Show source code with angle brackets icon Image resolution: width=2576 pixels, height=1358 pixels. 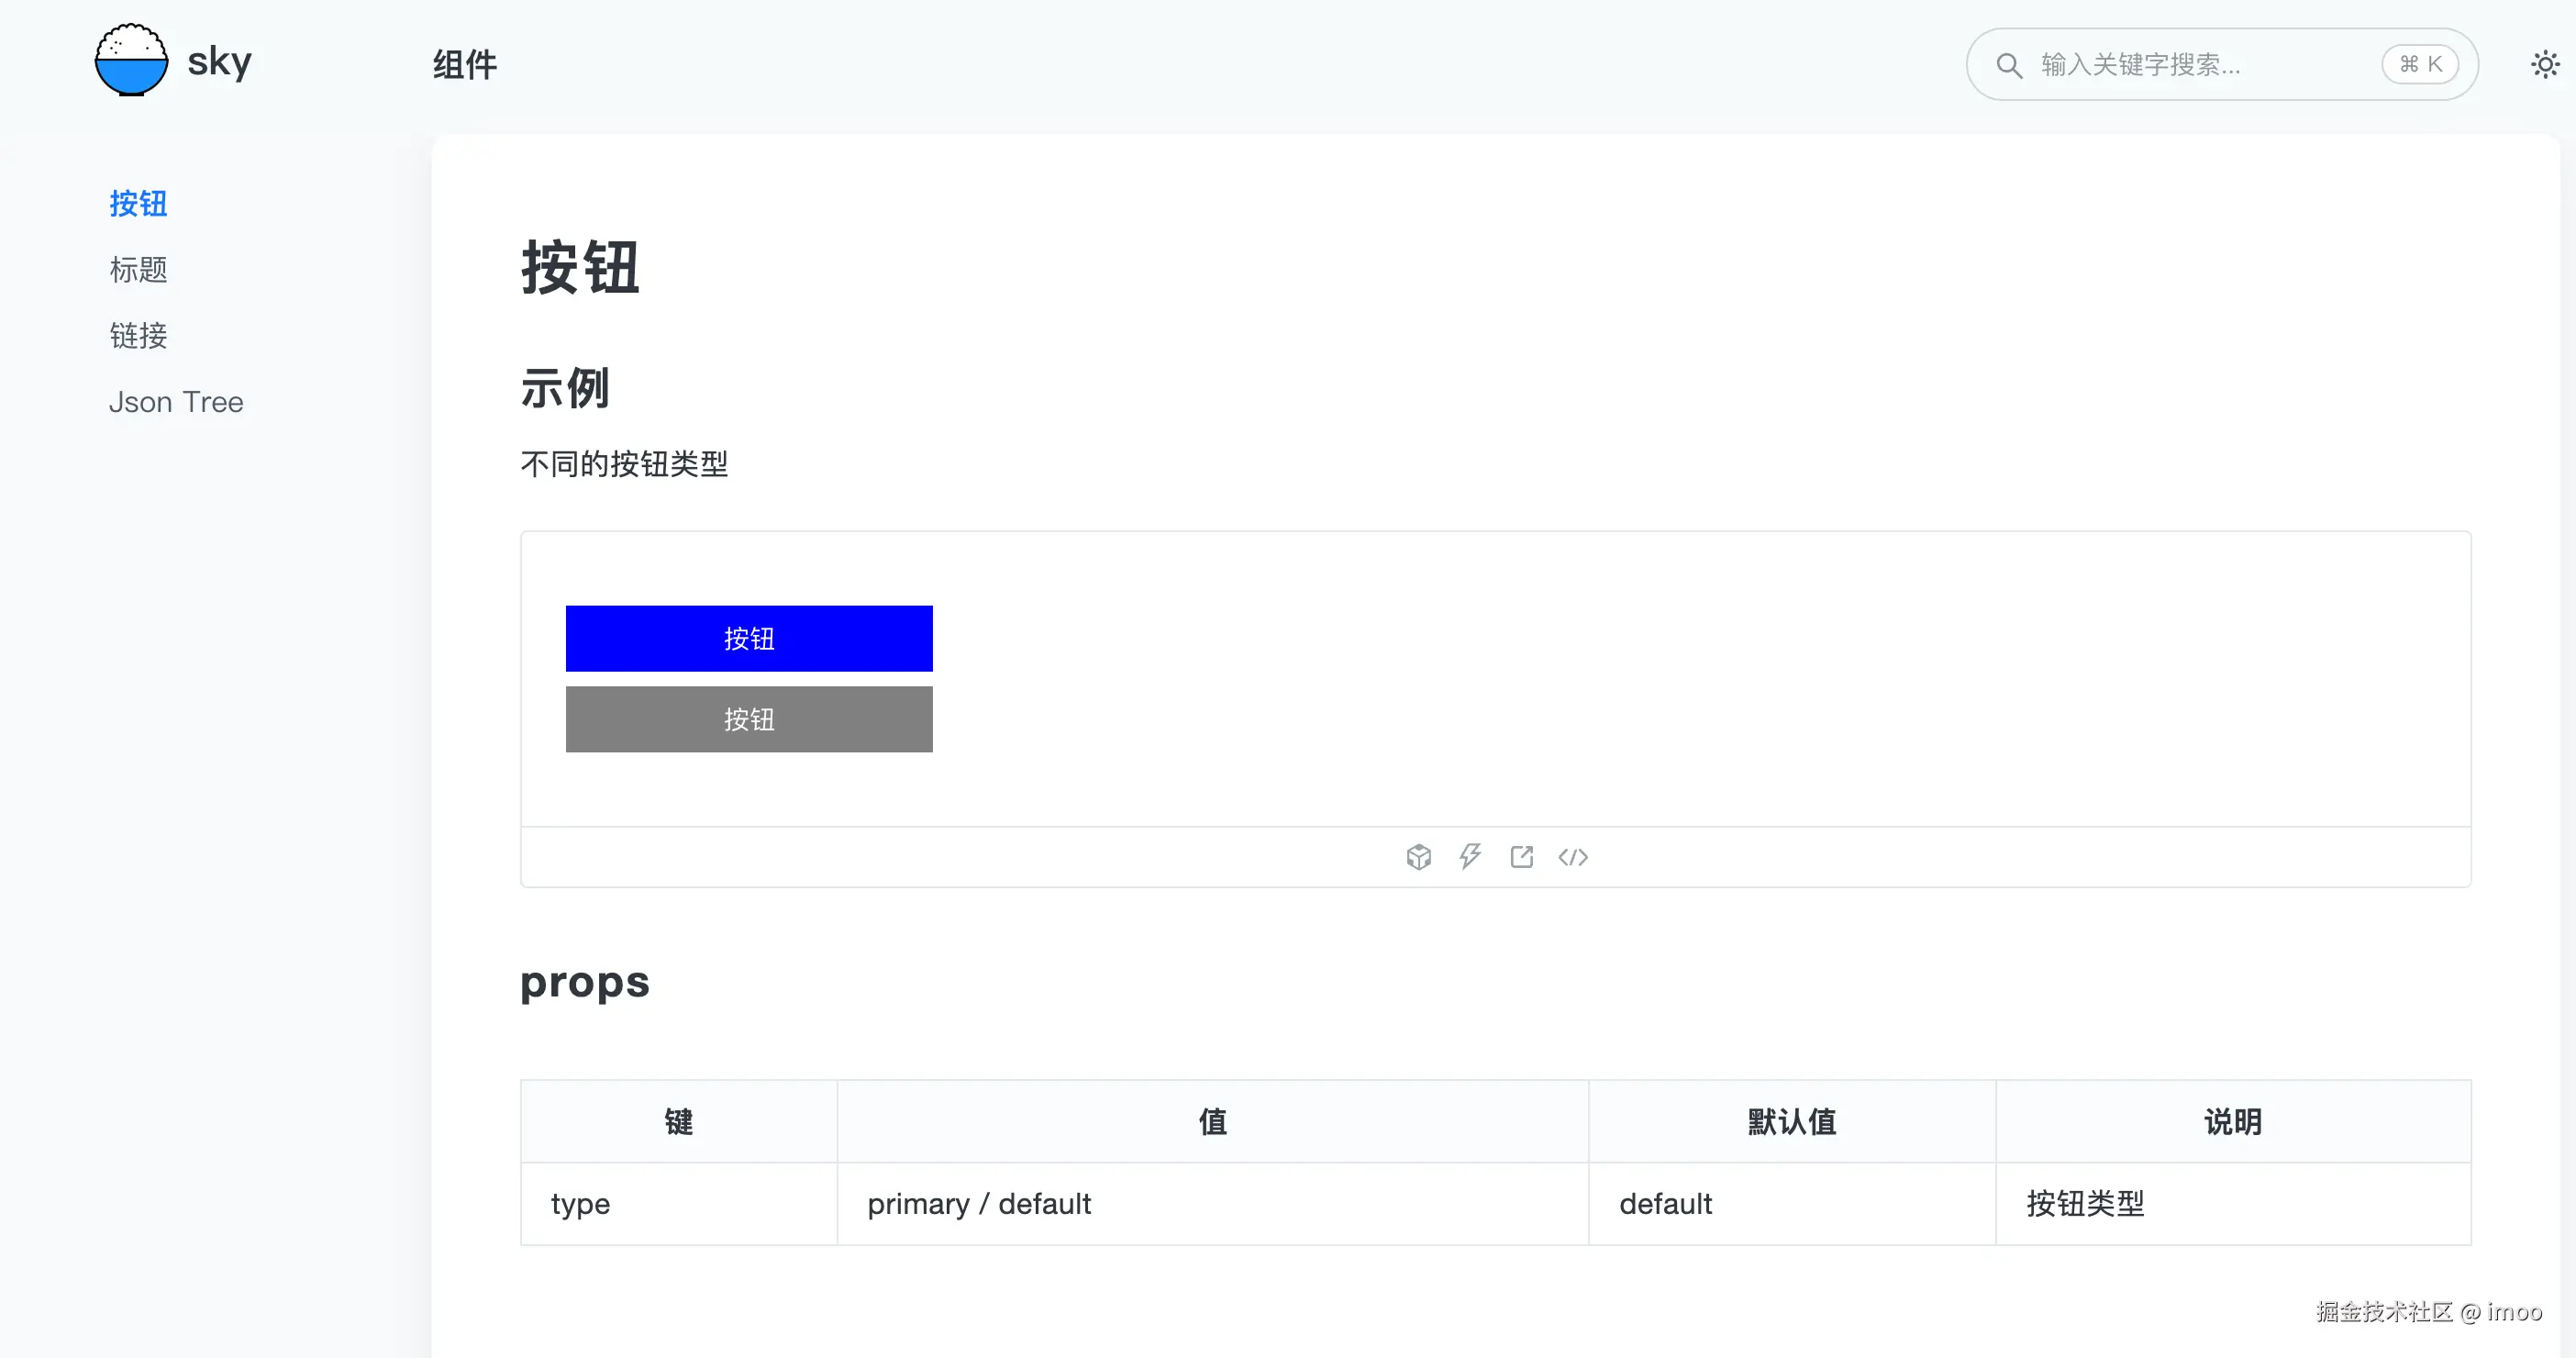point(1573,857)
